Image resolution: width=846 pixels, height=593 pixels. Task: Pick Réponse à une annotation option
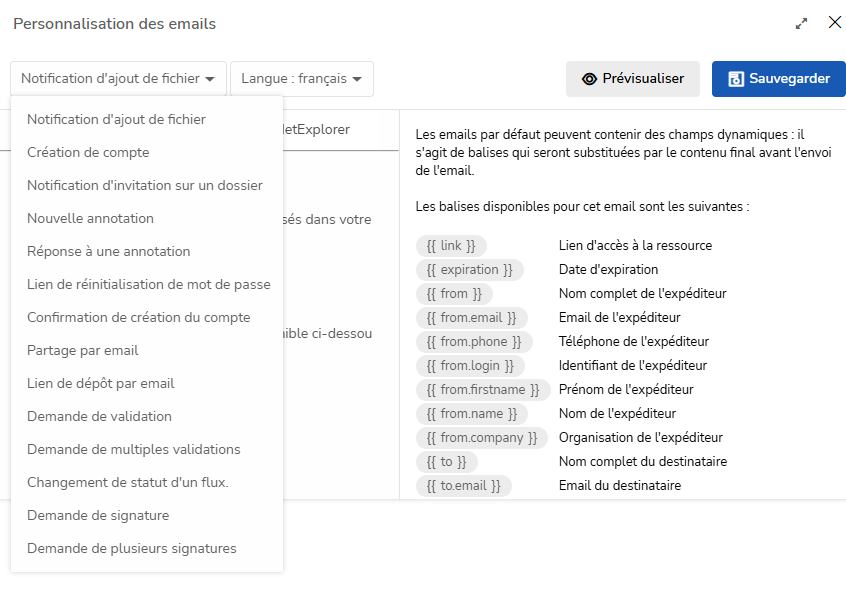click(108, 252)
